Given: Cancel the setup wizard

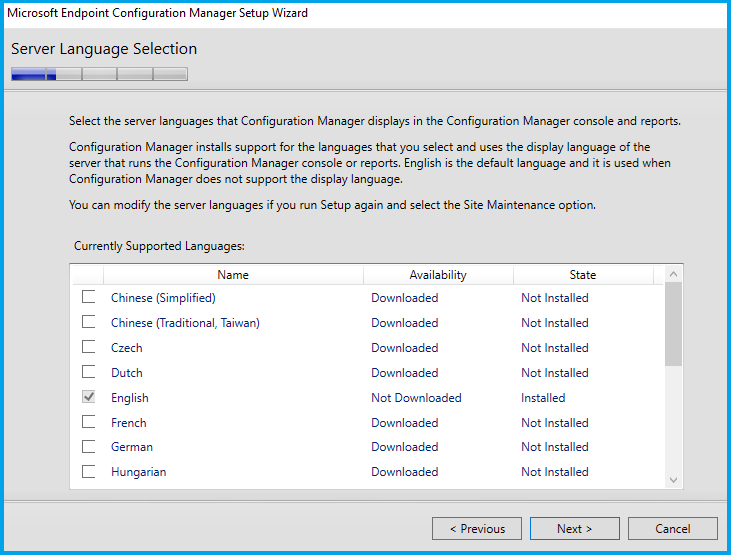Looking at the screenshot, I should click(x=673, y=529).
